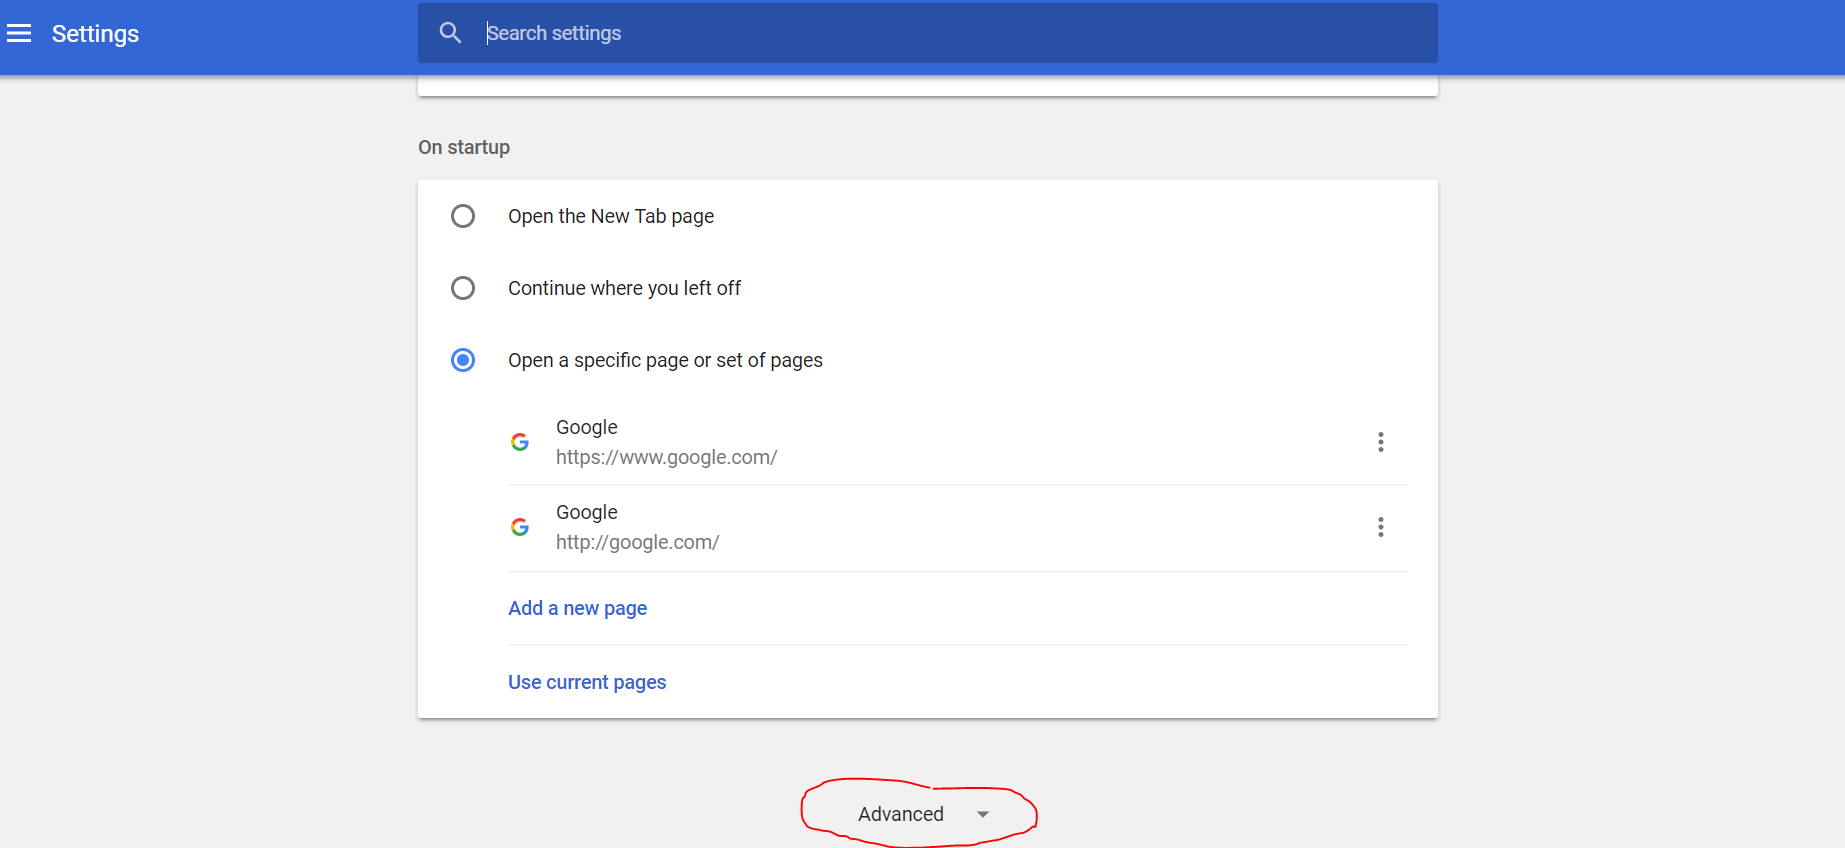This screenshot has height=848, width=1845.
Task: Open more actions for http://google.com/ entry
Action: click(1380, 527)
